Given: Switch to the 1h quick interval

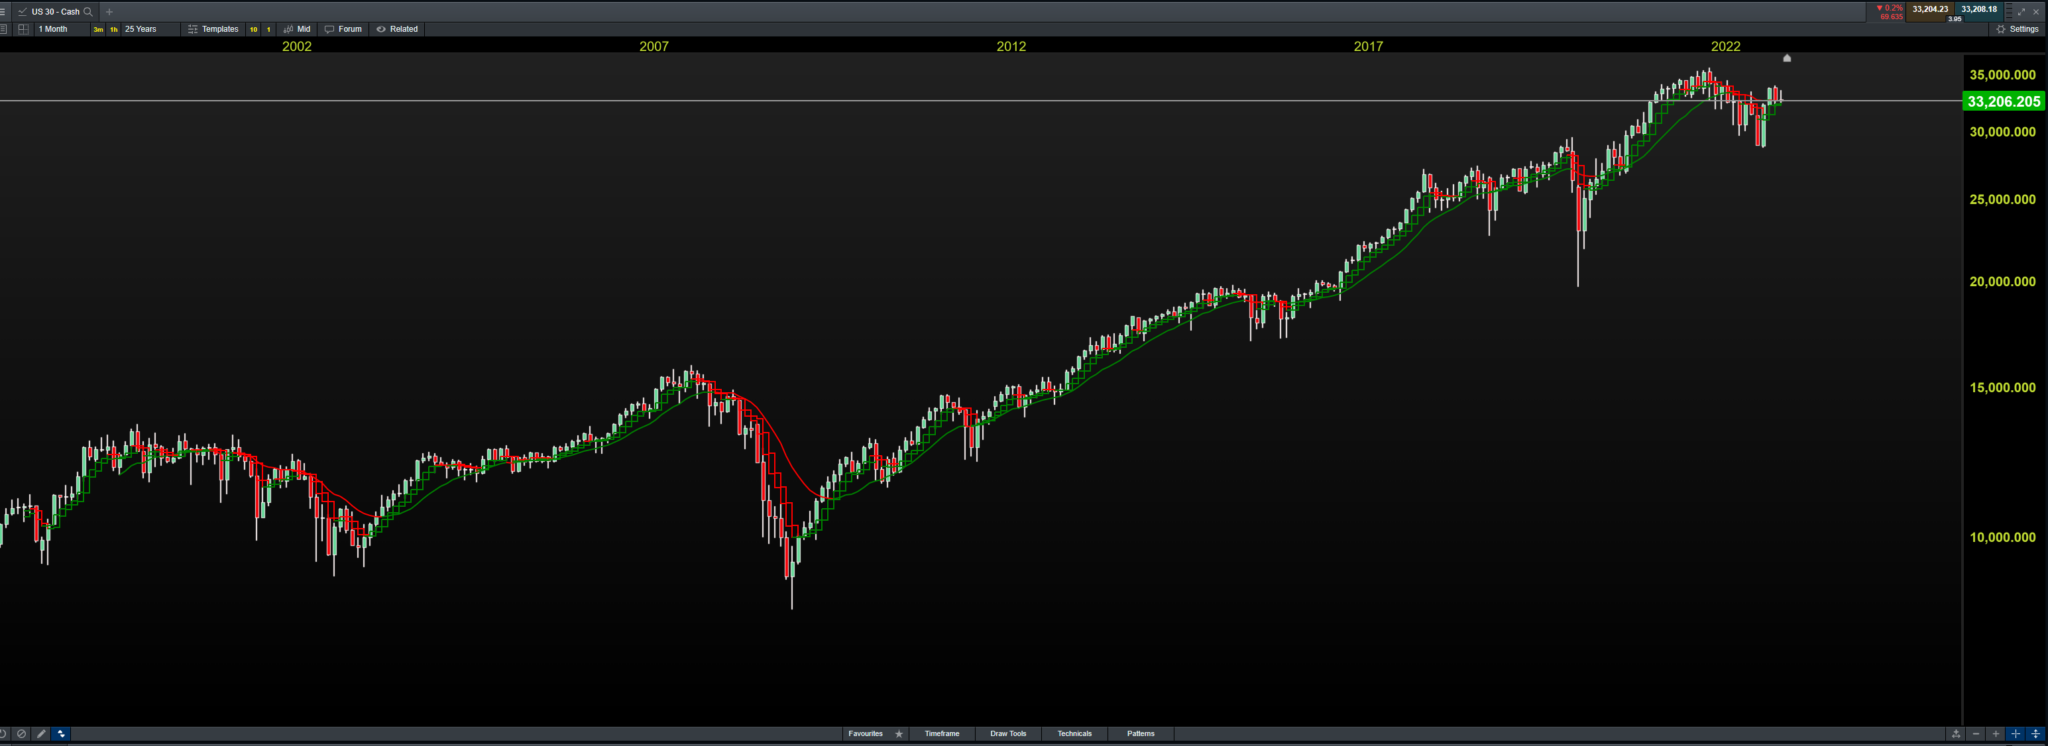Looking at the screenshot, I should click(x=114, y=29).
